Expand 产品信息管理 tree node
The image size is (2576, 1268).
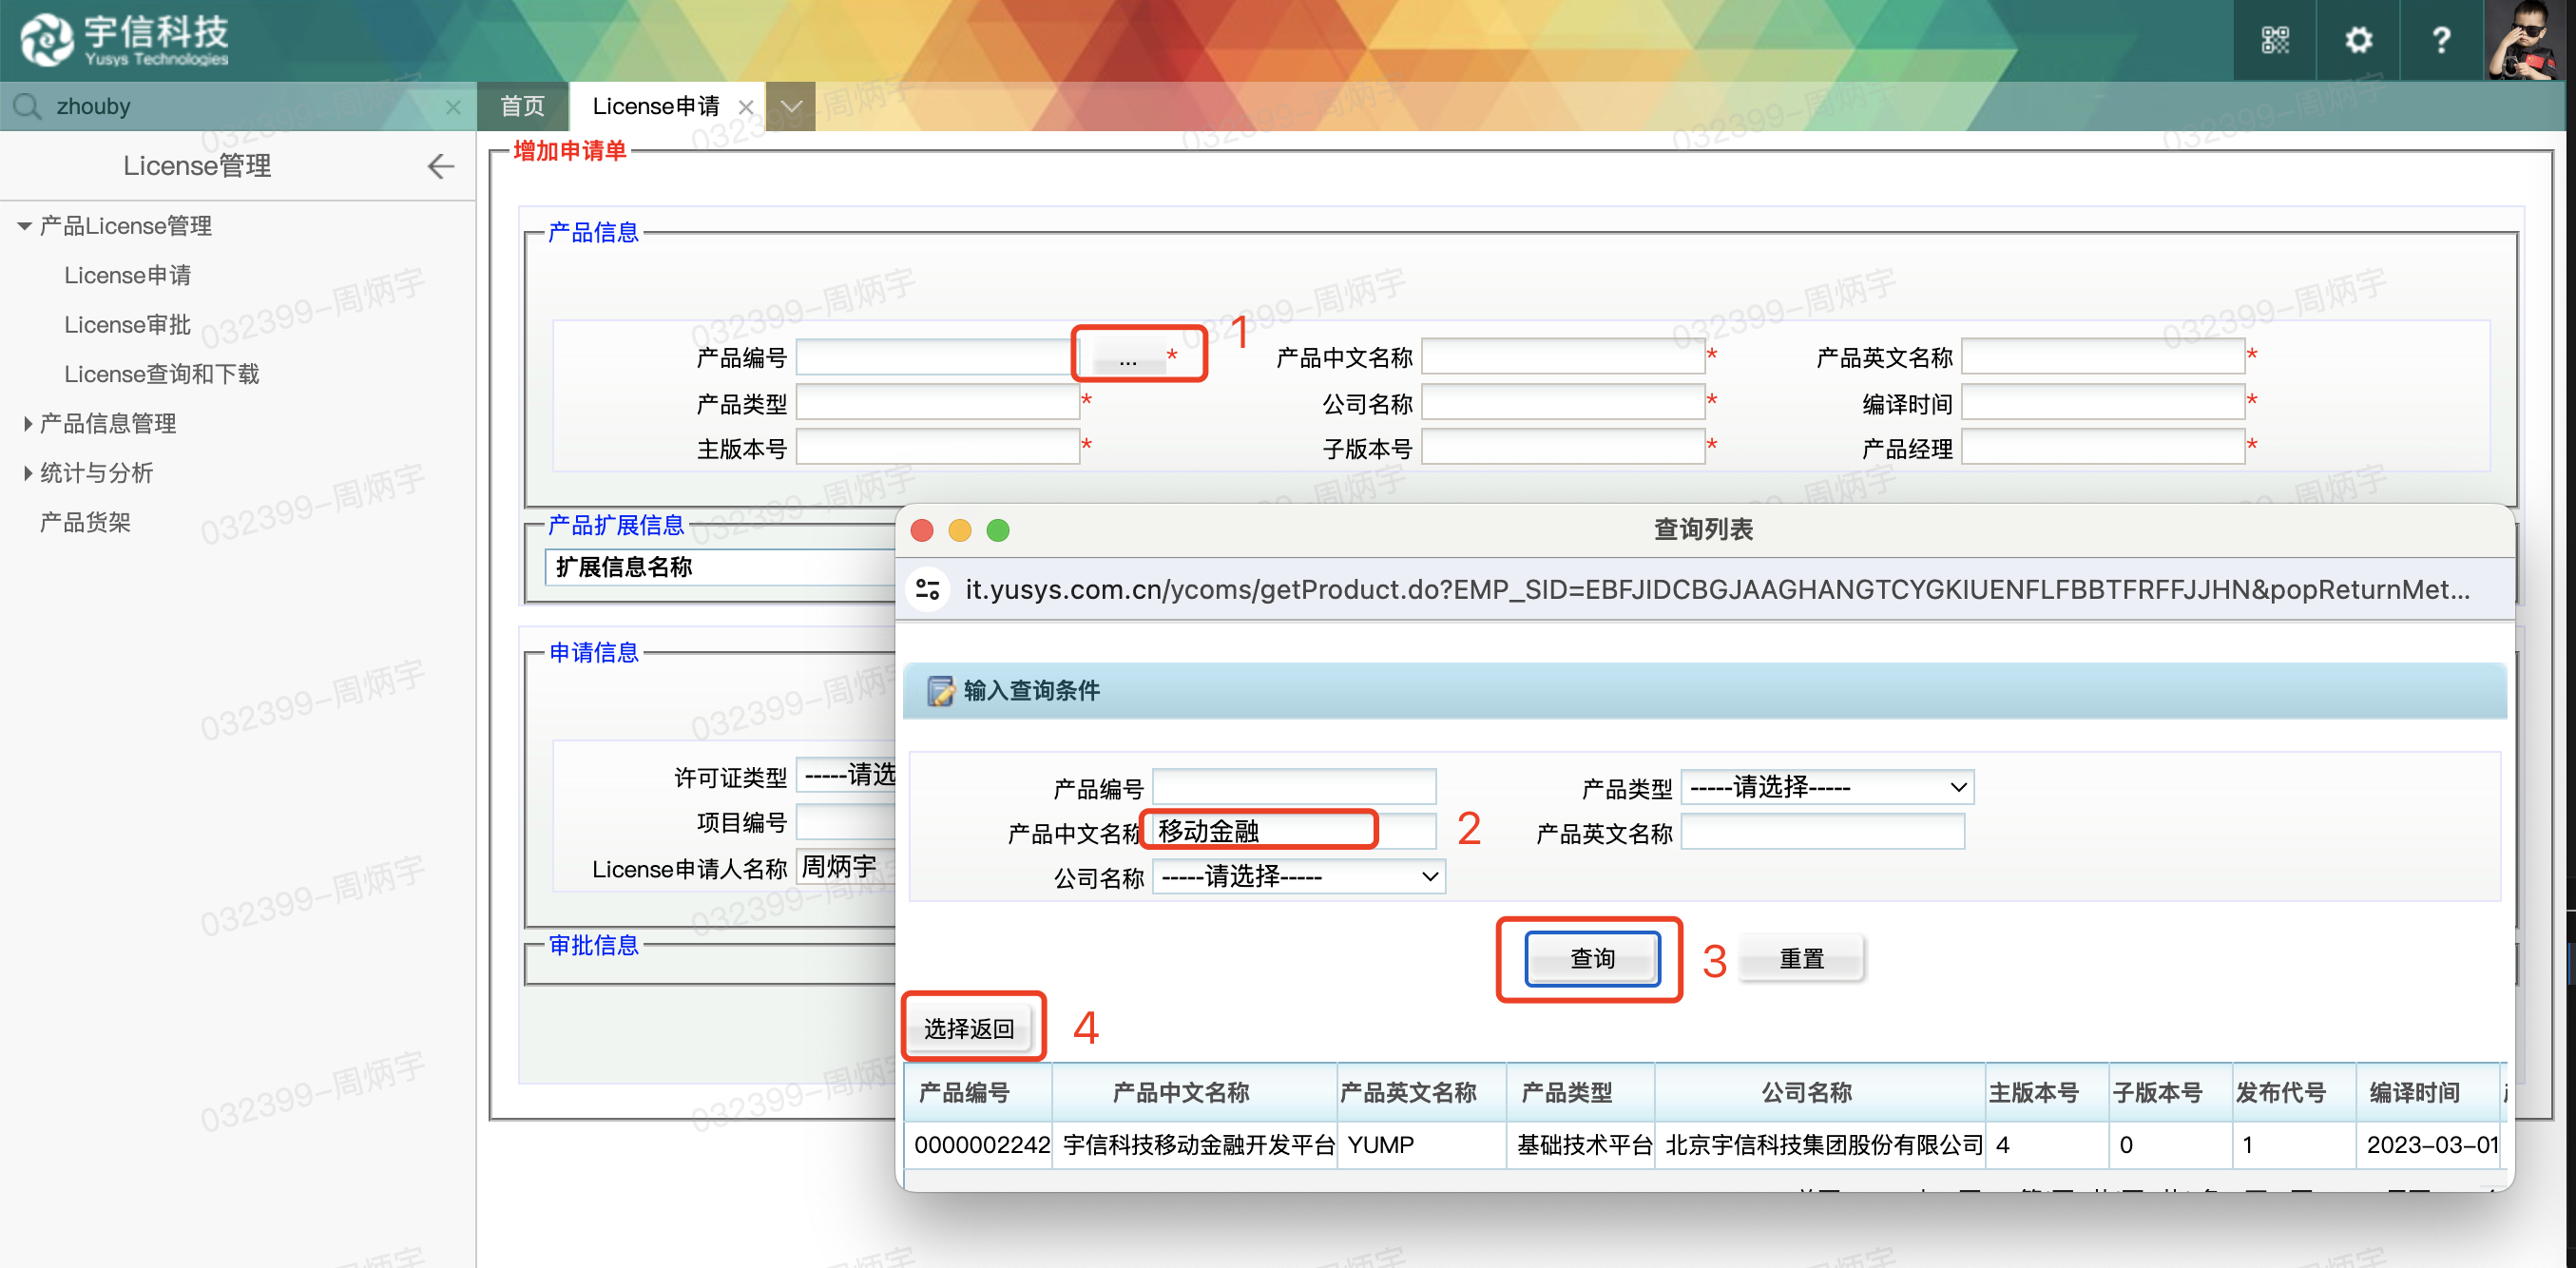[27, 424]
